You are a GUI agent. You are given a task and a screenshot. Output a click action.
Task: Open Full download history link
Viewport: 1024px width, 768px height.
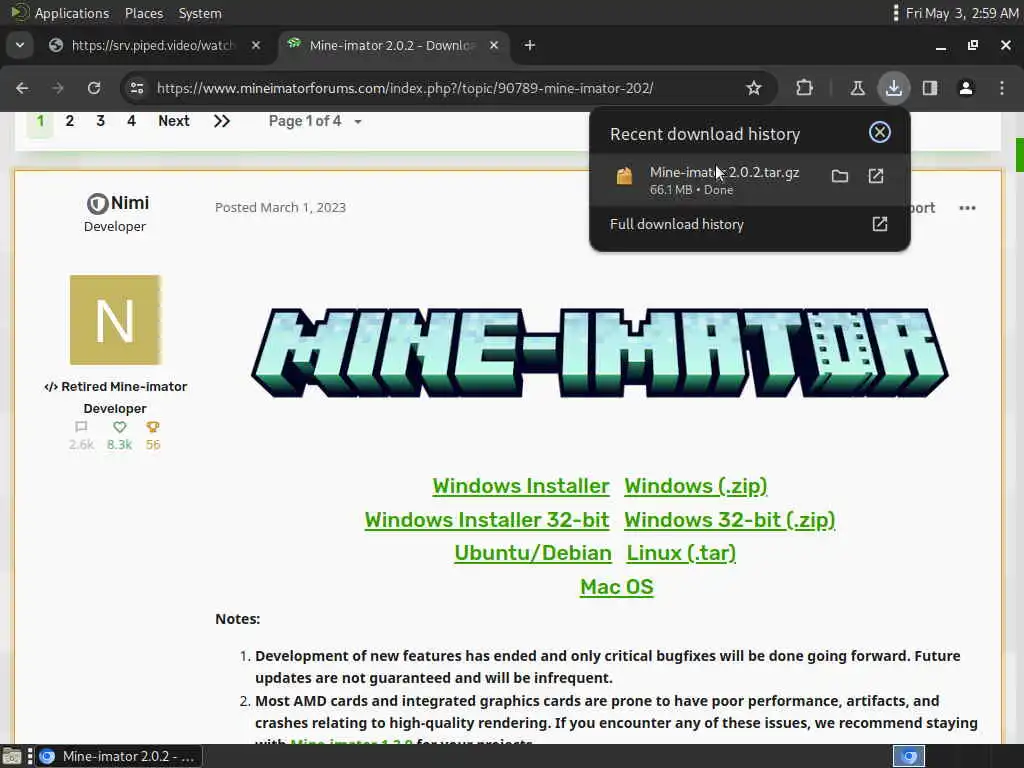point(749,224)
